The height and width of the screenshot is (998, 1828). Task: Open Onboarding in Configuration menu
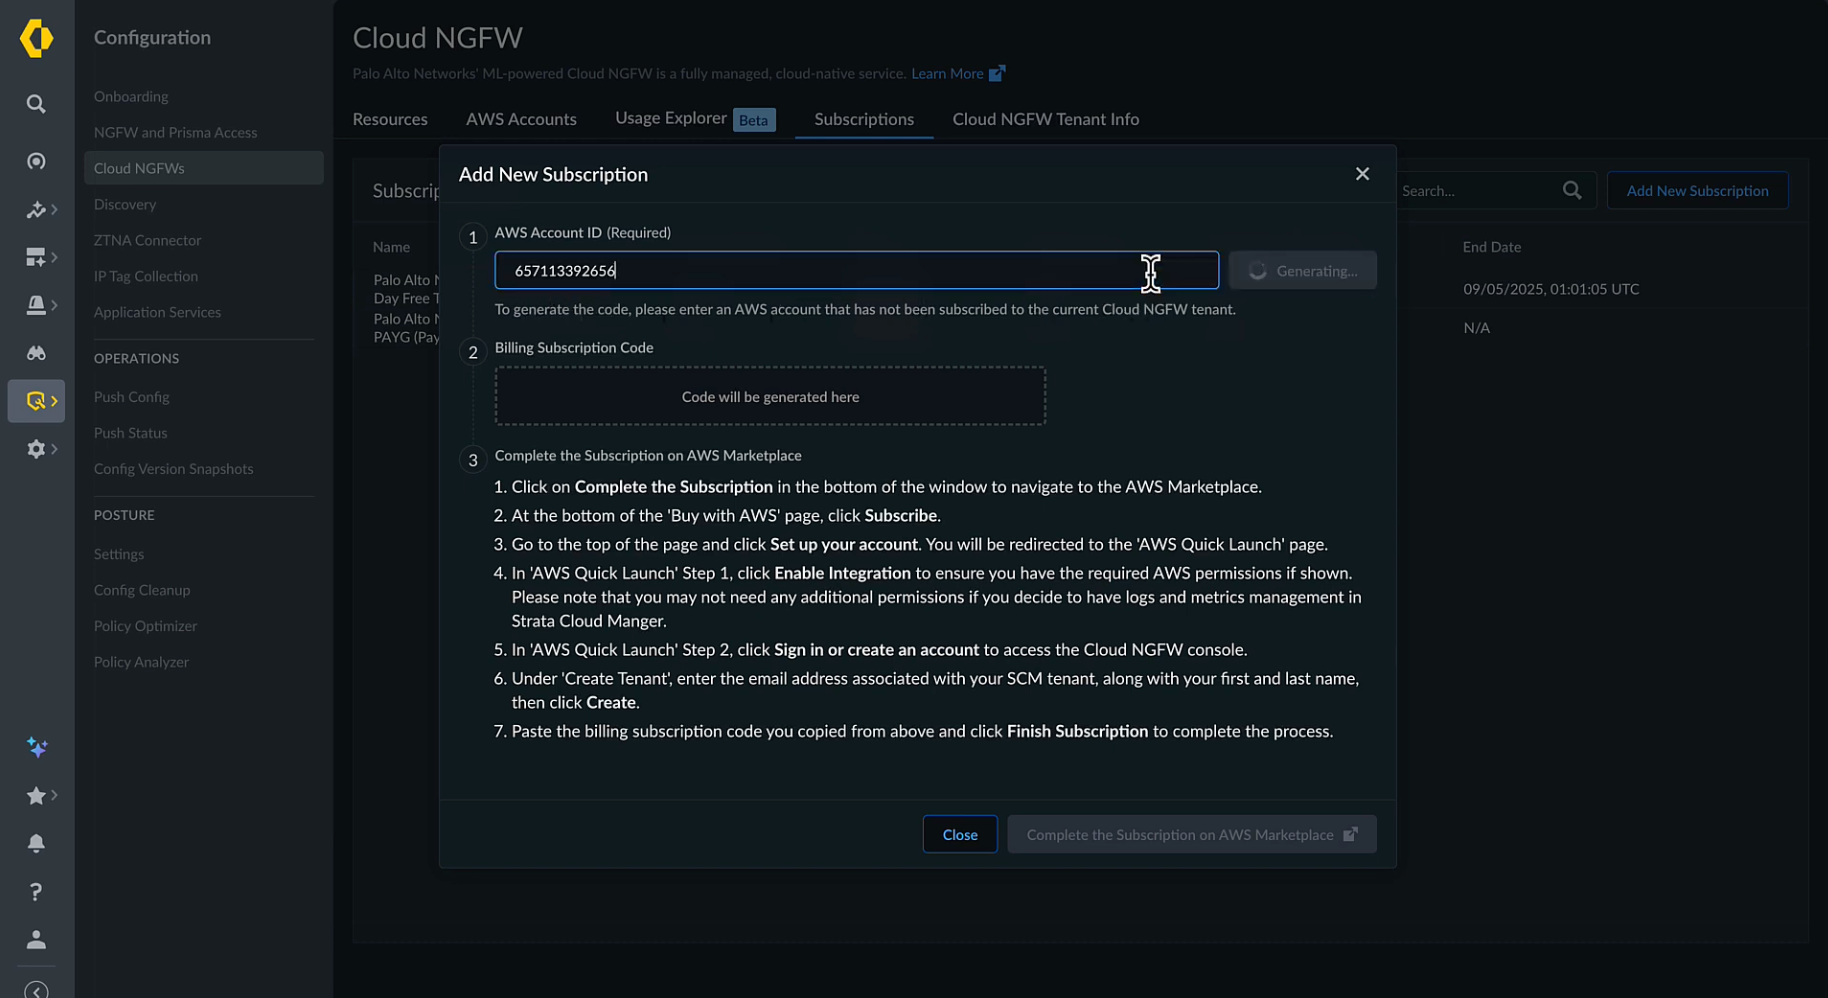point(131,97)
